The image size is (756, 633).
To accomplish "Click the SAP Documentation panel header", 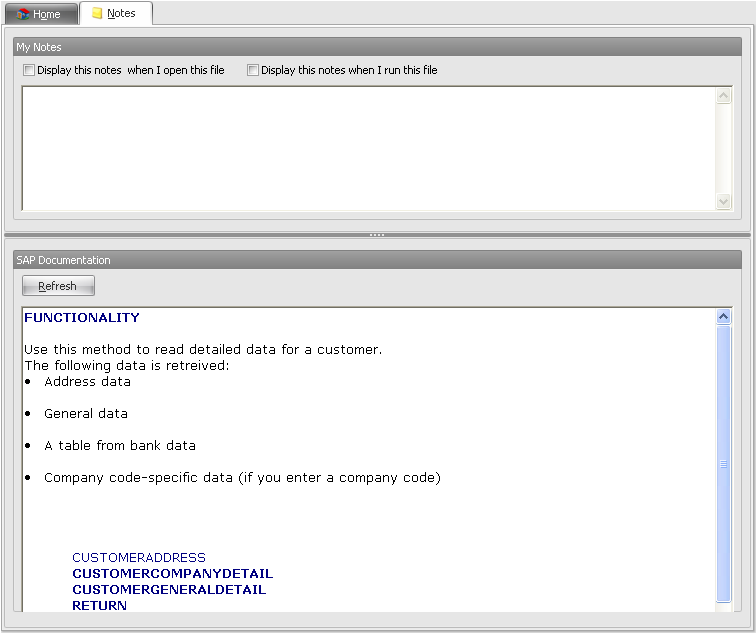I will (x=377, y=260).
